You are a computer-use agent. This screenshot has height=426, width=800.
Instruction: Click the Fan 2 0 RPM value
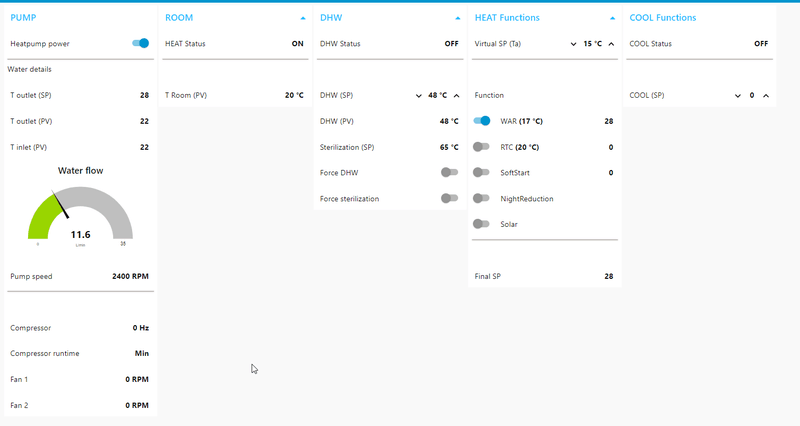click(137, 405)
